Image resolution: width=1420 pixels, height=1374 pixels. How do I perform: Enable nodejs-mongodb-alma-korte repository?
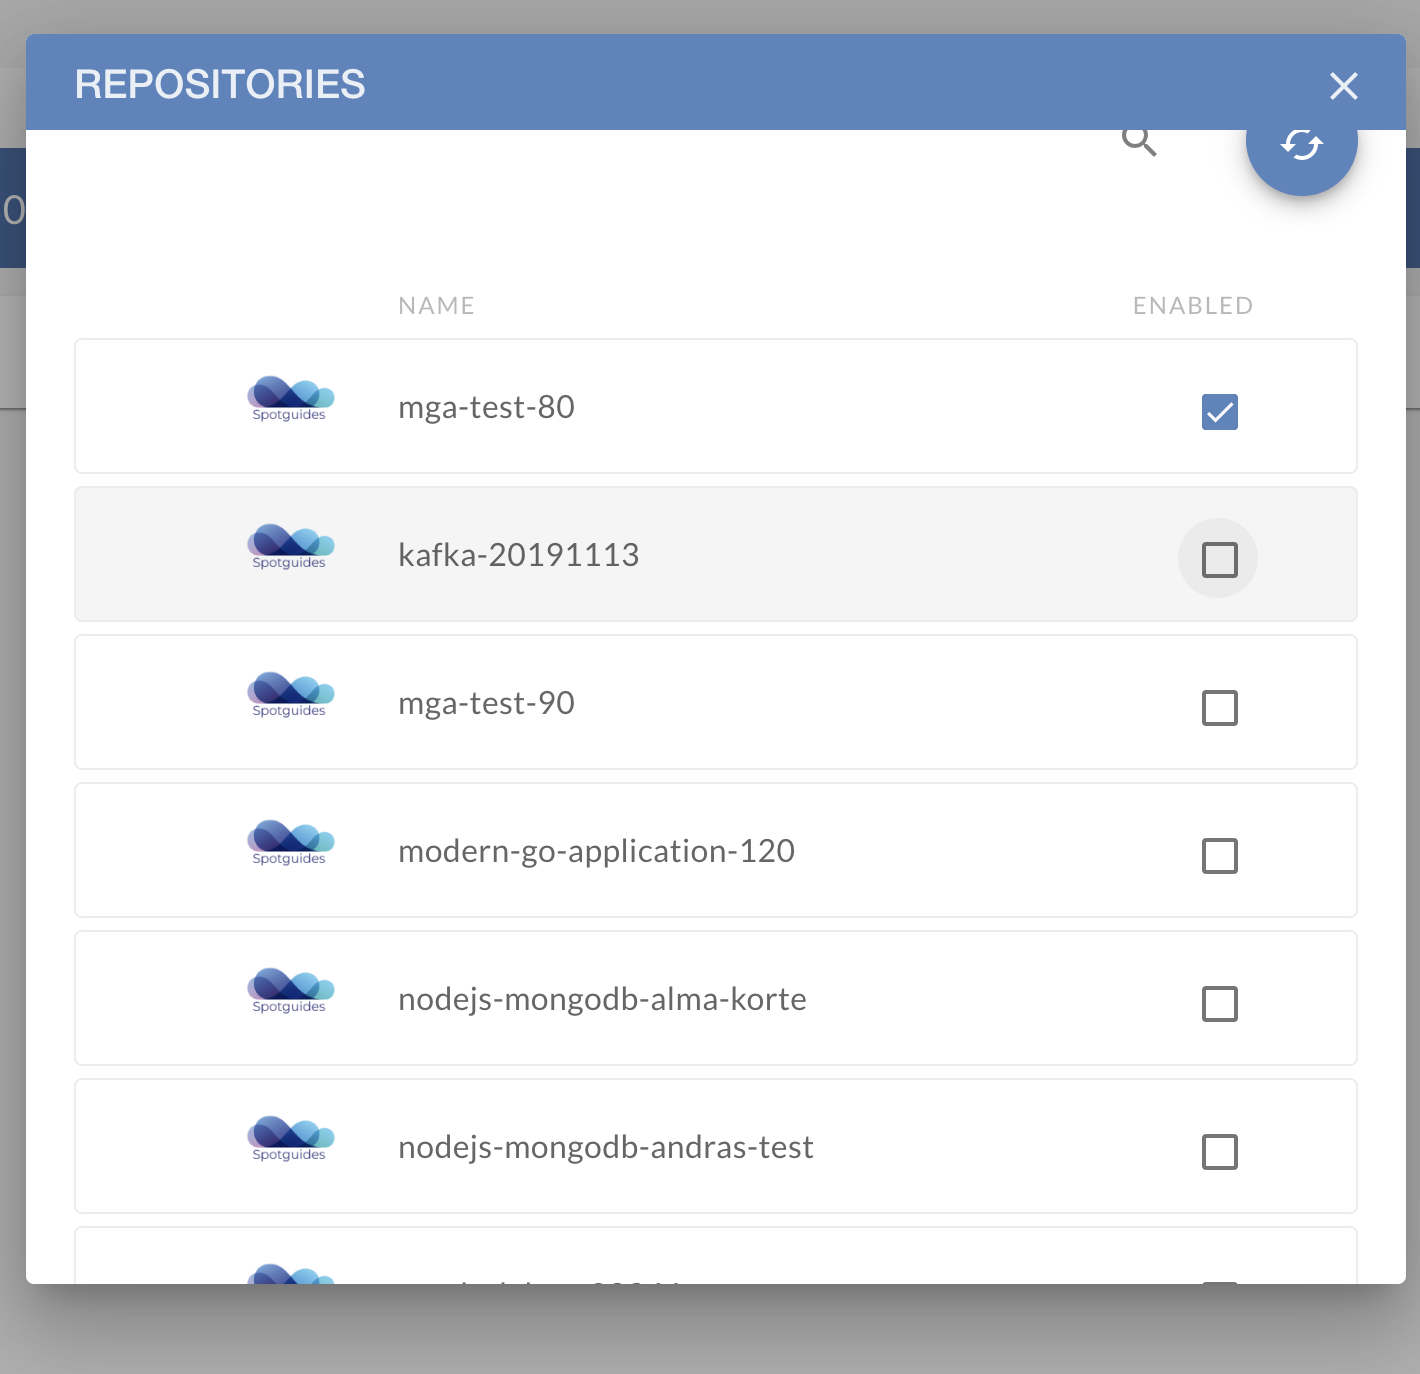pyautogui.click(x=1219, y=1004)
